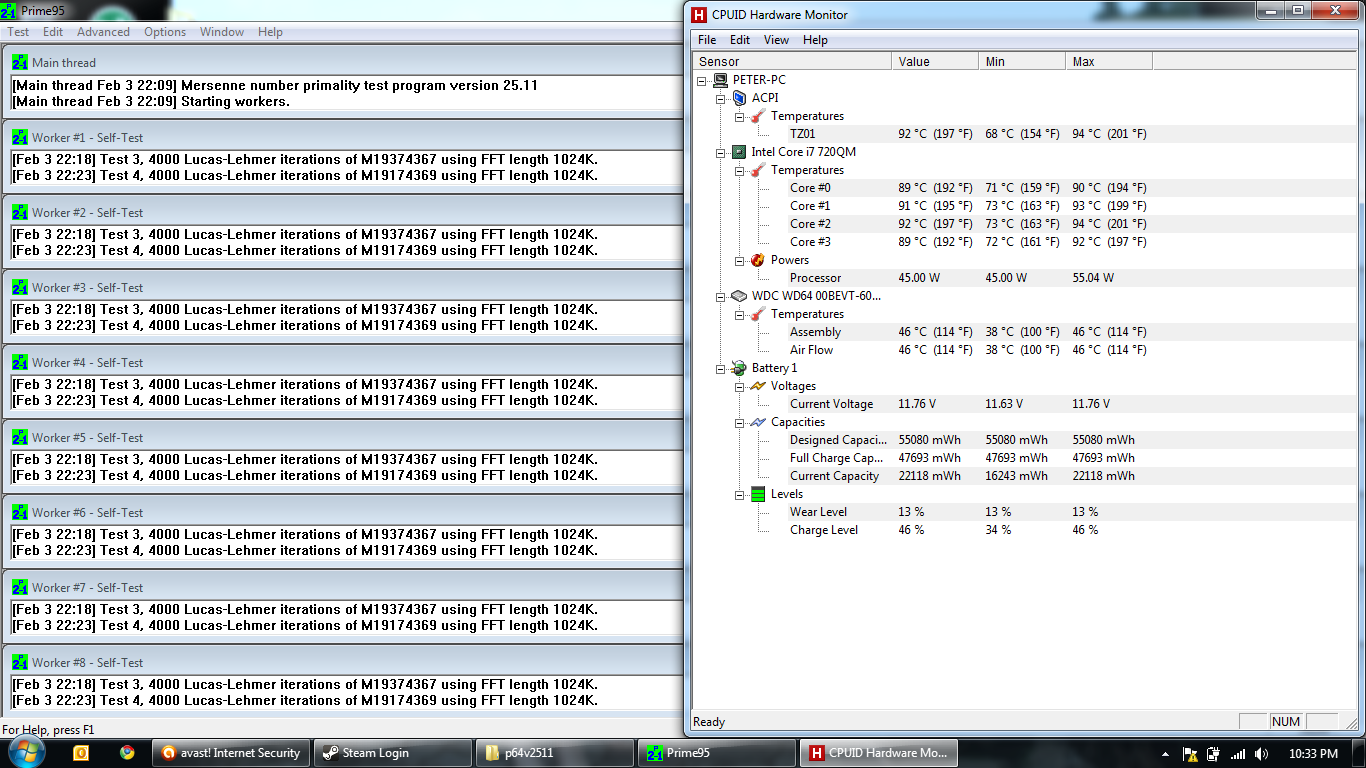
Task: Collapse the Intel Core i7 720QM node
Action: click(x=721, y=153)
